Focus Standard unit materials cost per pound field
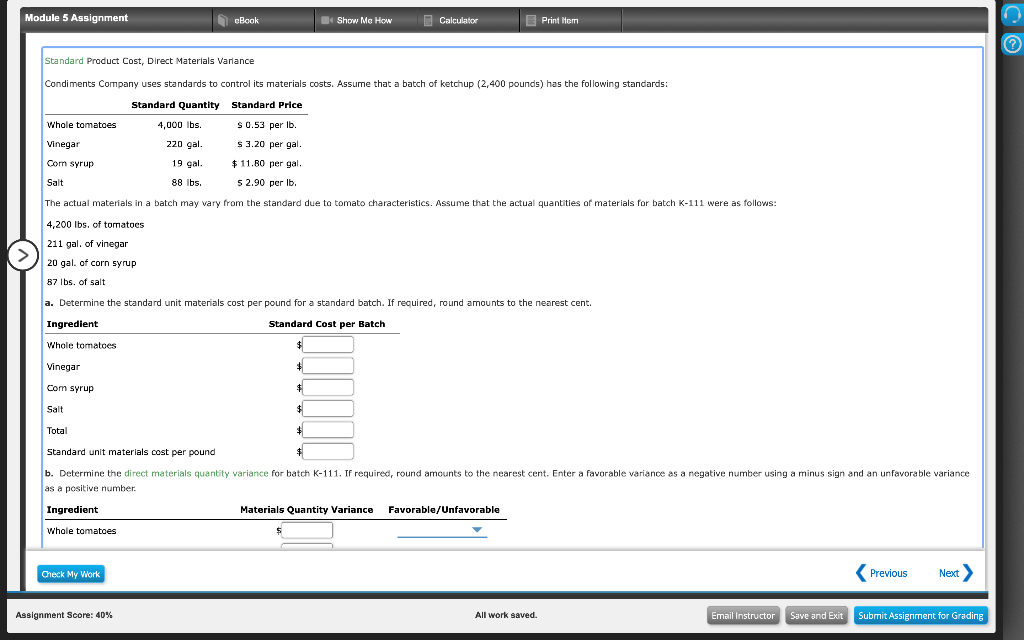The height and width of the screenshot is (640, 1024). [x=328, y=451]
